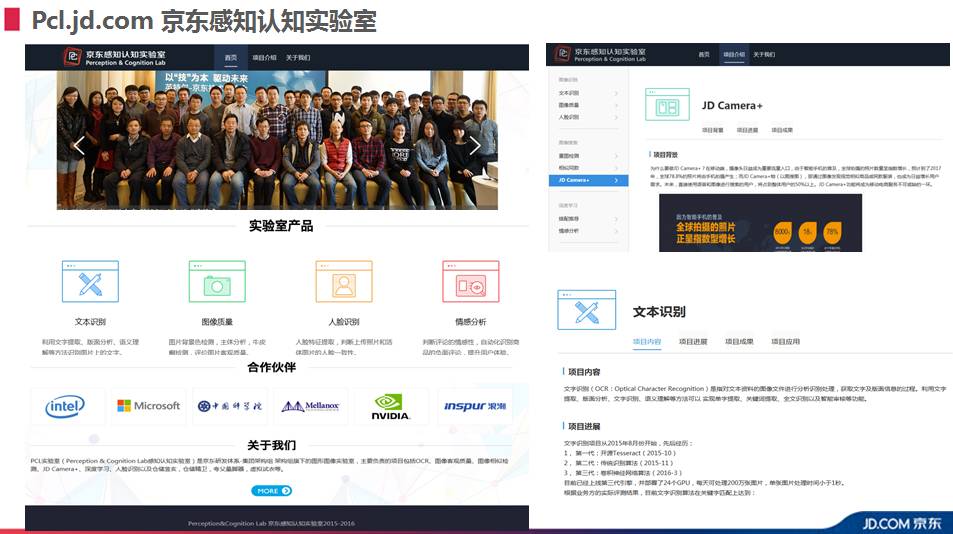The width and height of the screenshot is (953, 534).
Task: Click the blue MORE button
Action: (x=272, y=491)
